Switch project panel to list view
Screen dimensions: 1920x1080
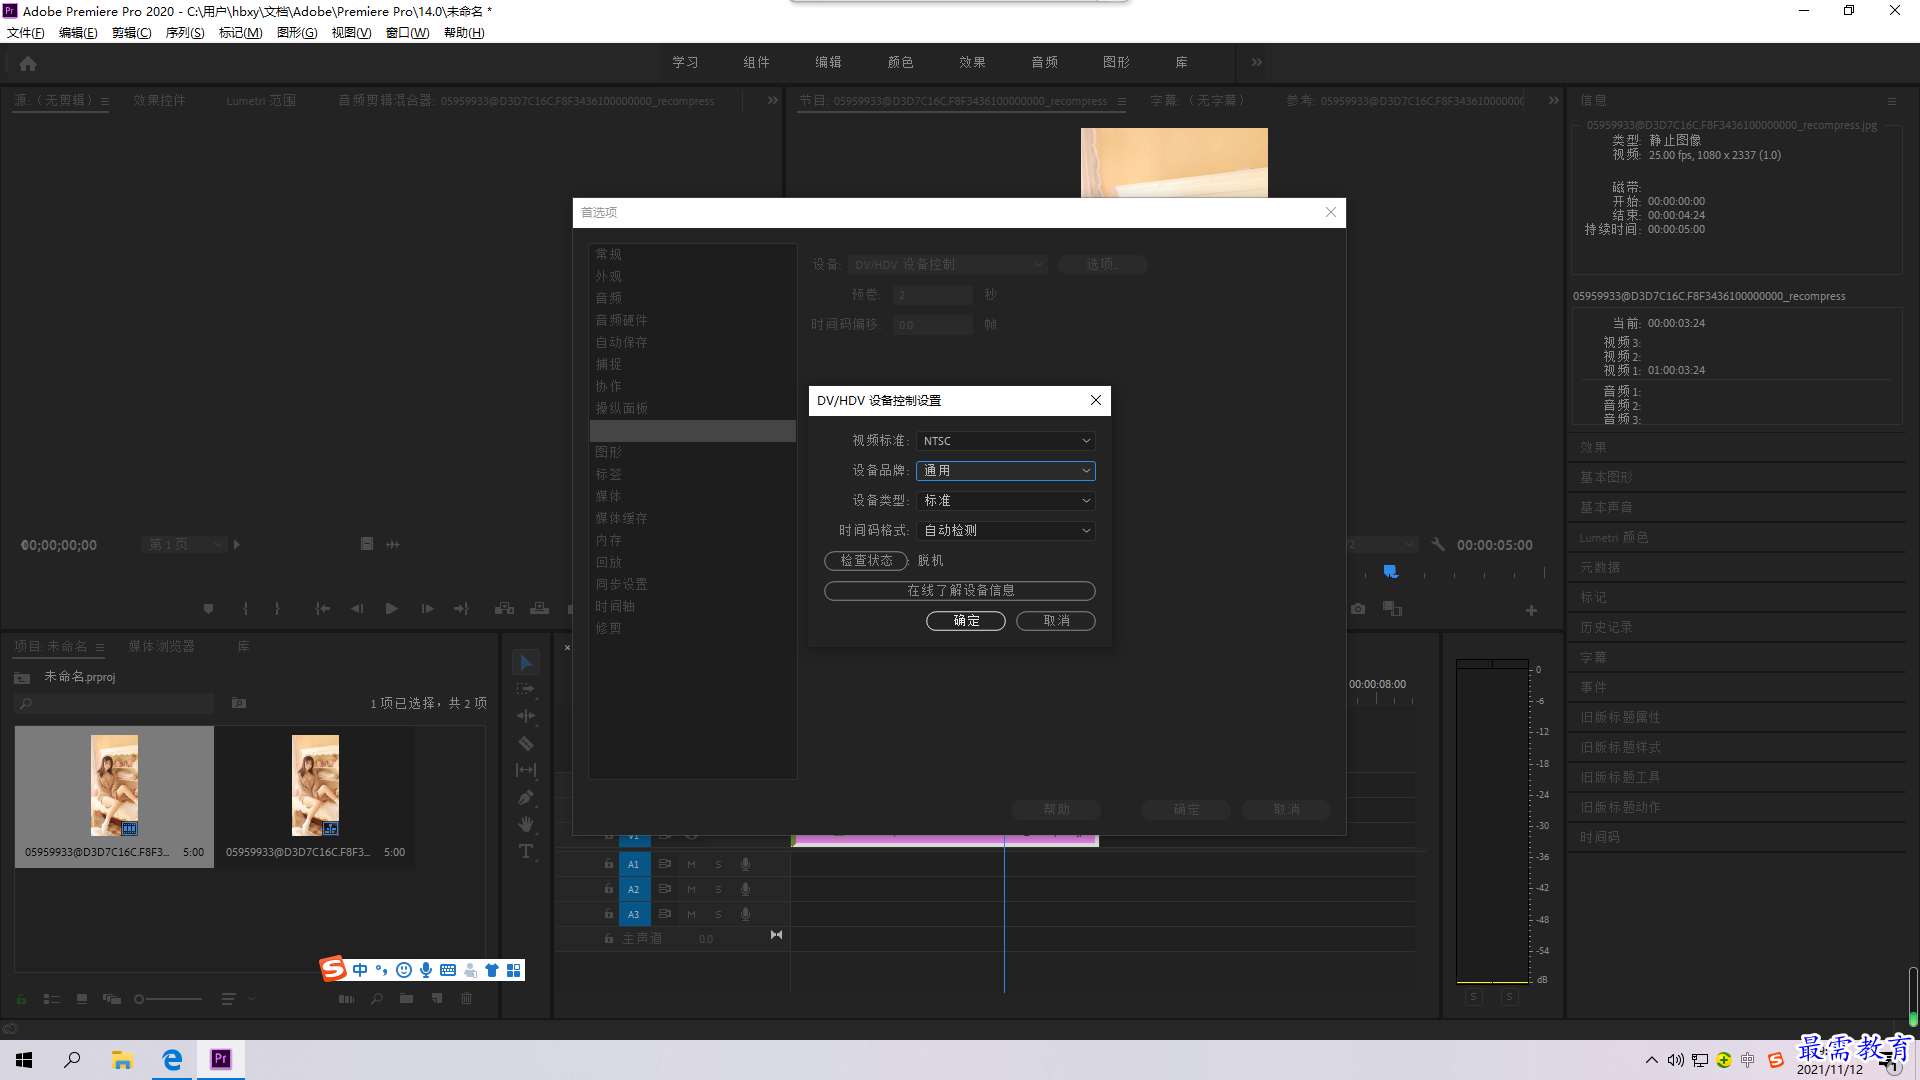[x=52, y=999]
